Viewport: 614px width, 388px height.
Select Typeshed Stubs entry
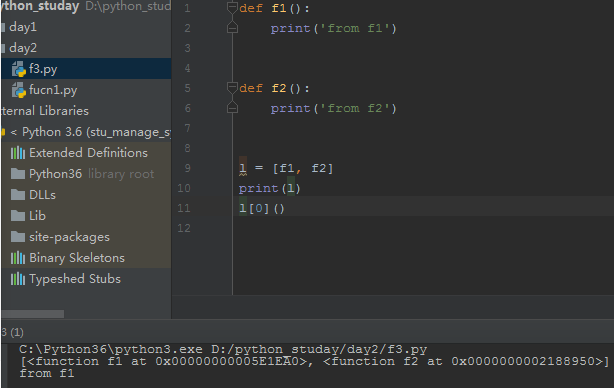pos(75,279)
